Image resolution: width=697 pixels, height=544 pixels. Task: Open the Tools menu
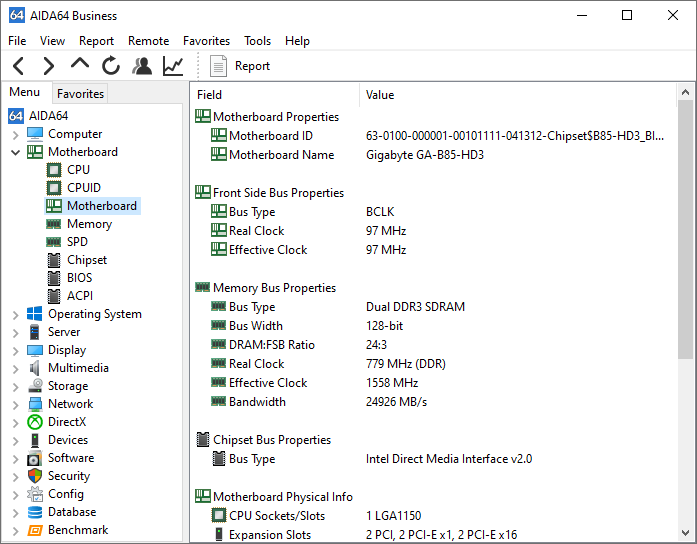tap(257, 41)
